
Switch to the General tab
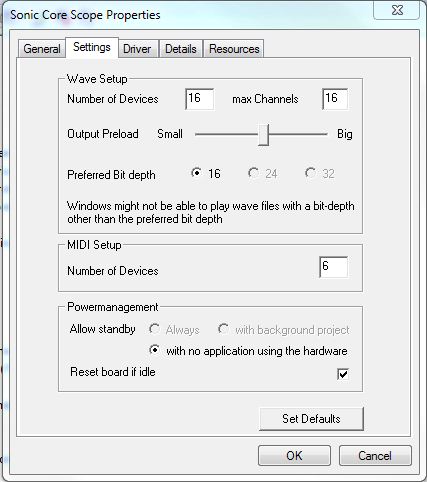[42, 49]
